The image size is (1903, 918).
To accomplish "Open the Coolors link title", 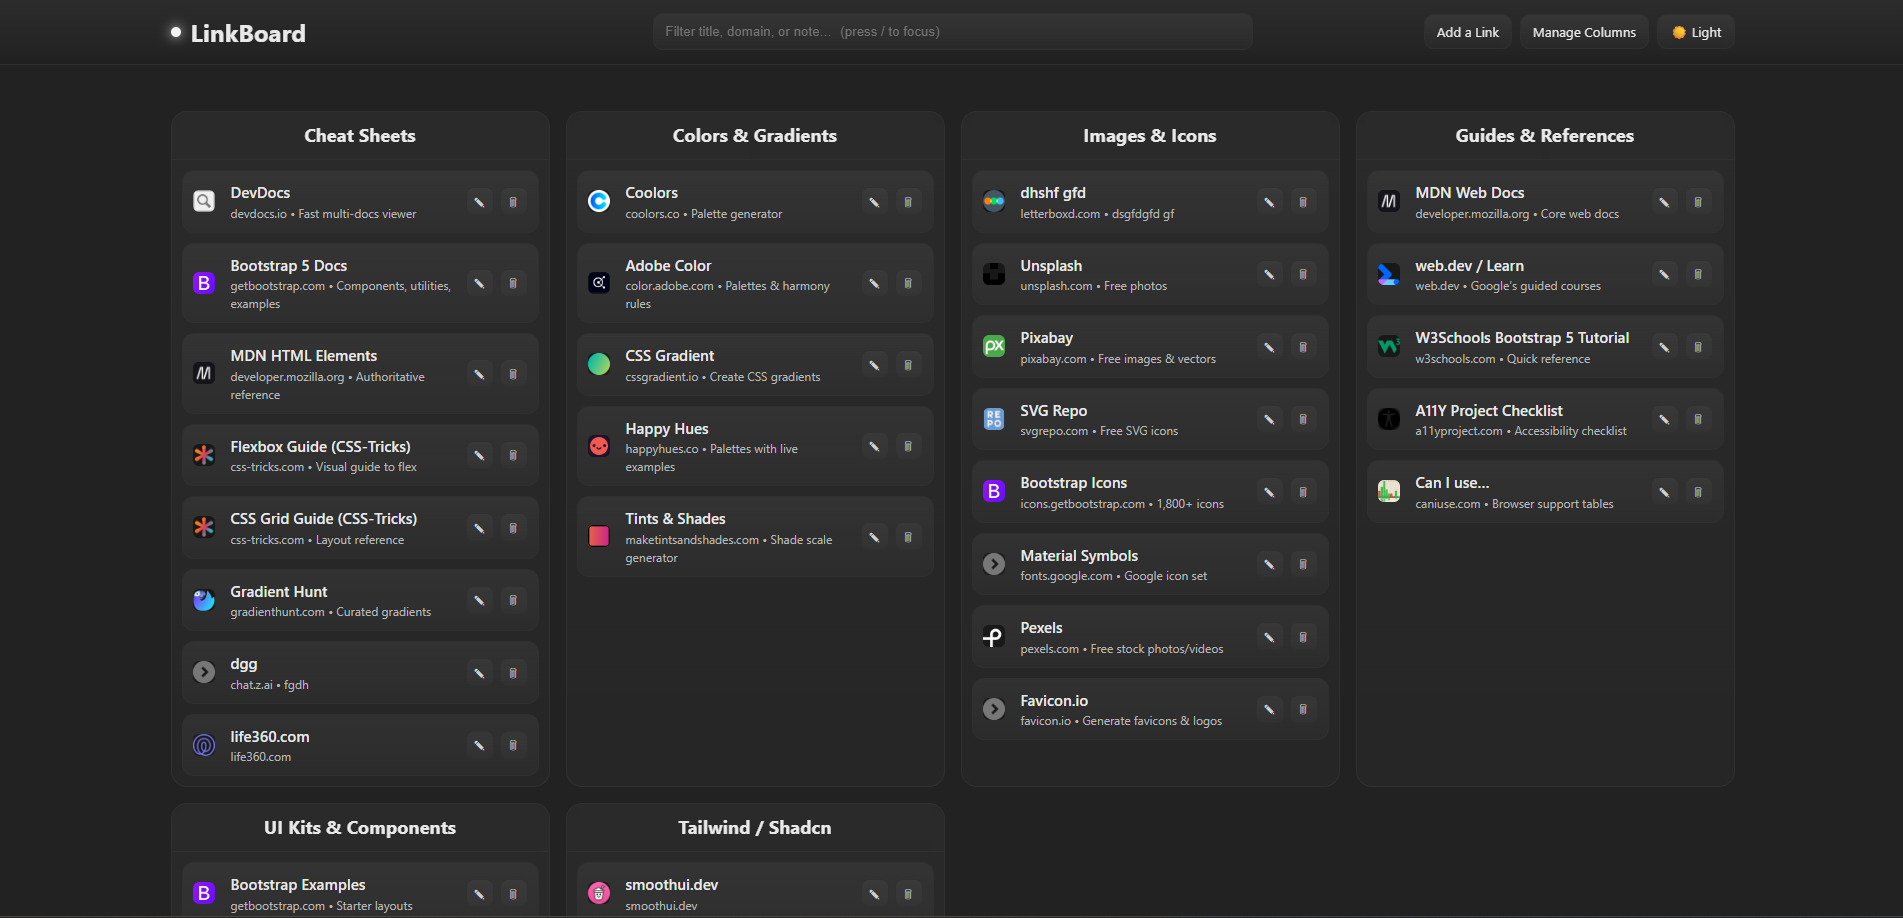I will (651, 193).
